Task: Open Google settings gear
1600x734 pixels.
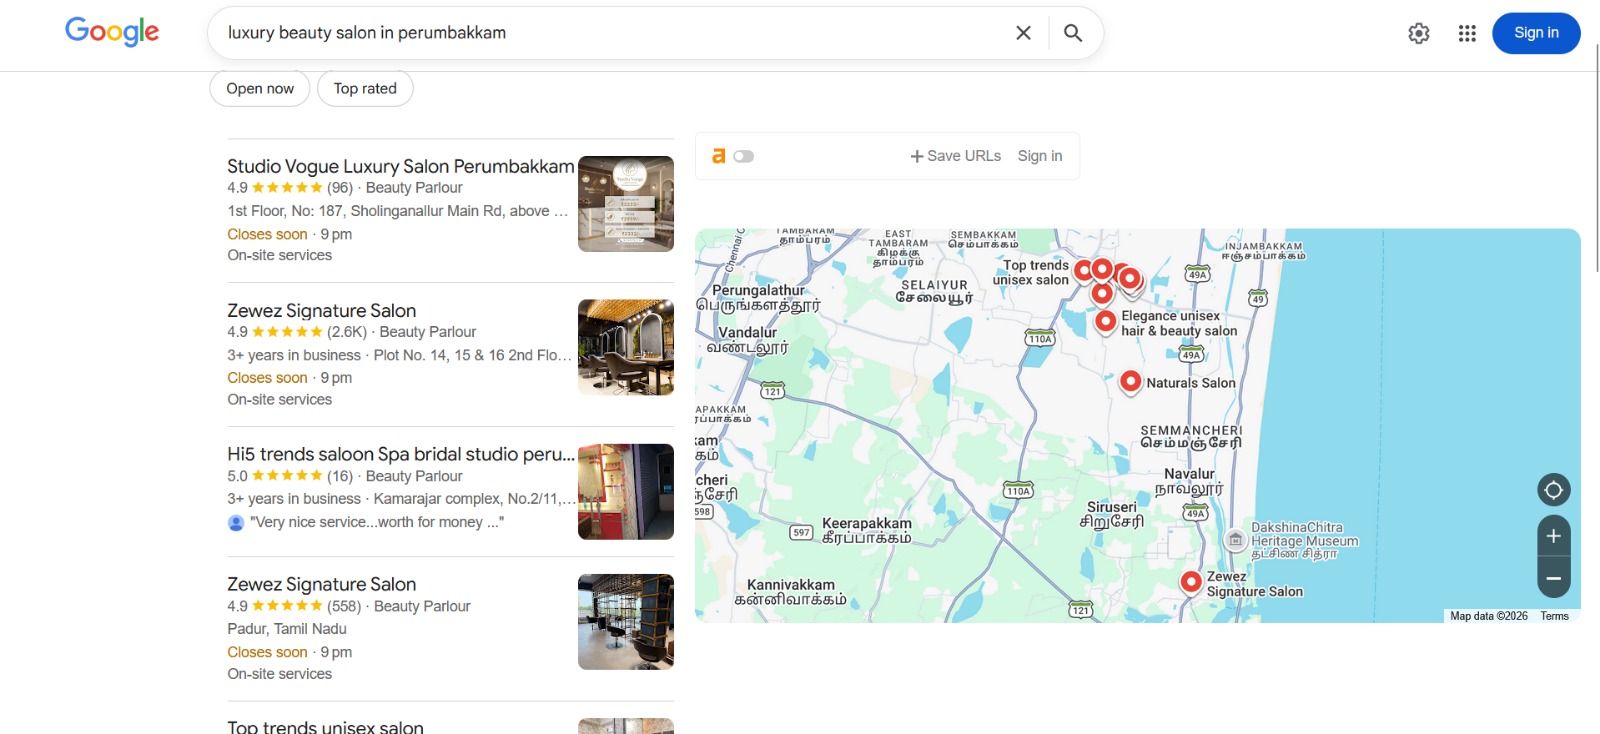Action: click(x=1419, y=33)
